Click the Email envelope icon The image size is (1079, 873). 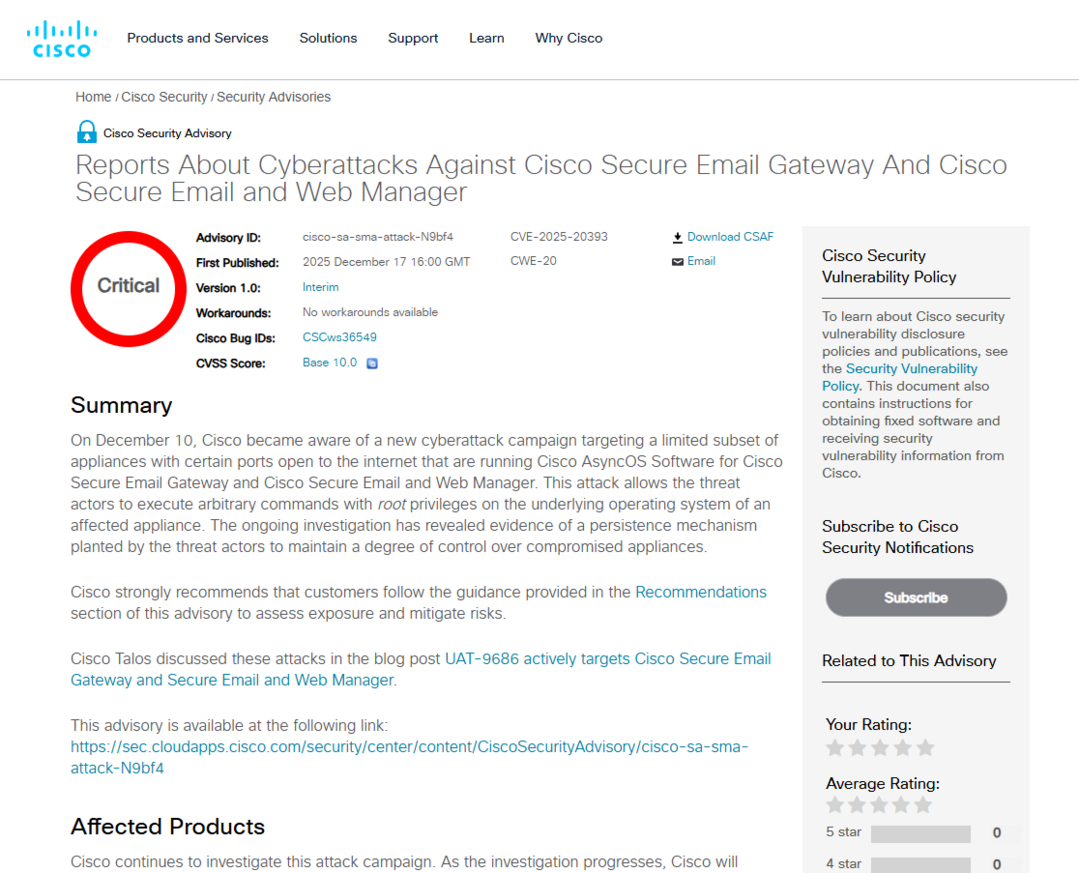tap(677, 262)
